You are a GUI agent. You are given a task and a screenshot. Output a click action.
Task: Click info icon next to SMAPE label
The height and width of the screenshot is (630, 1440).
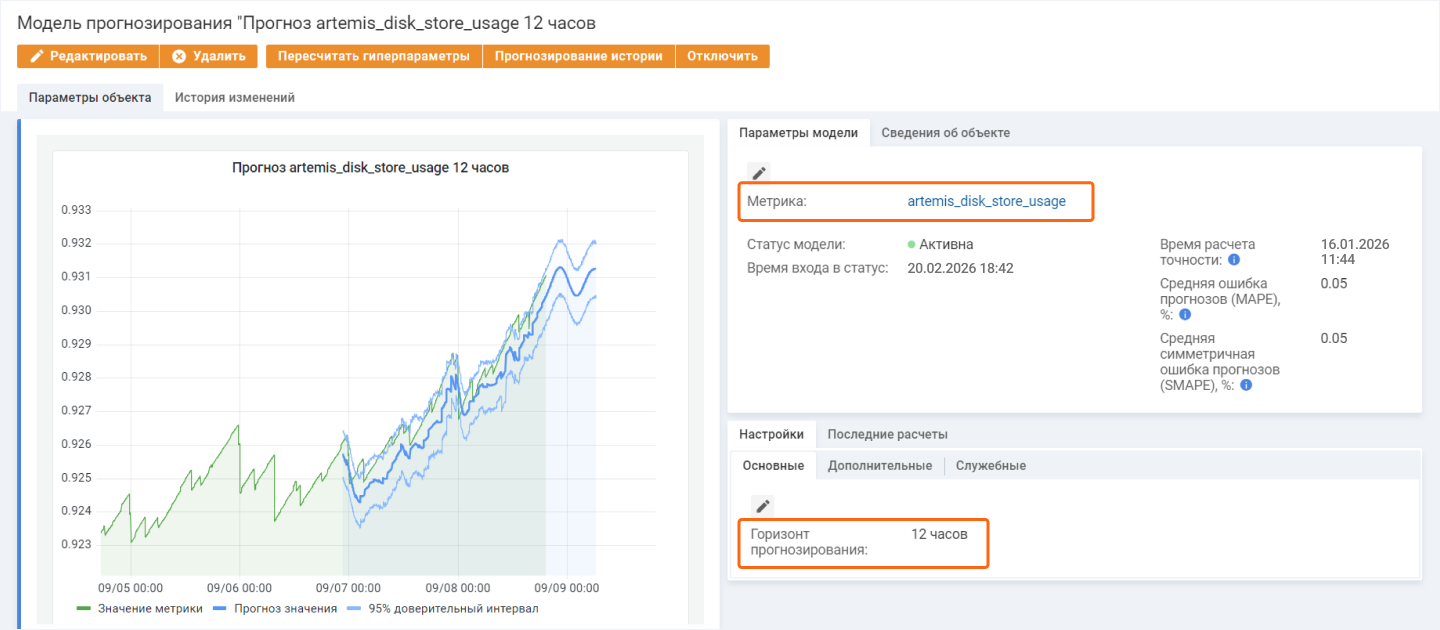pyautogui.click(x=1246, y=384)
